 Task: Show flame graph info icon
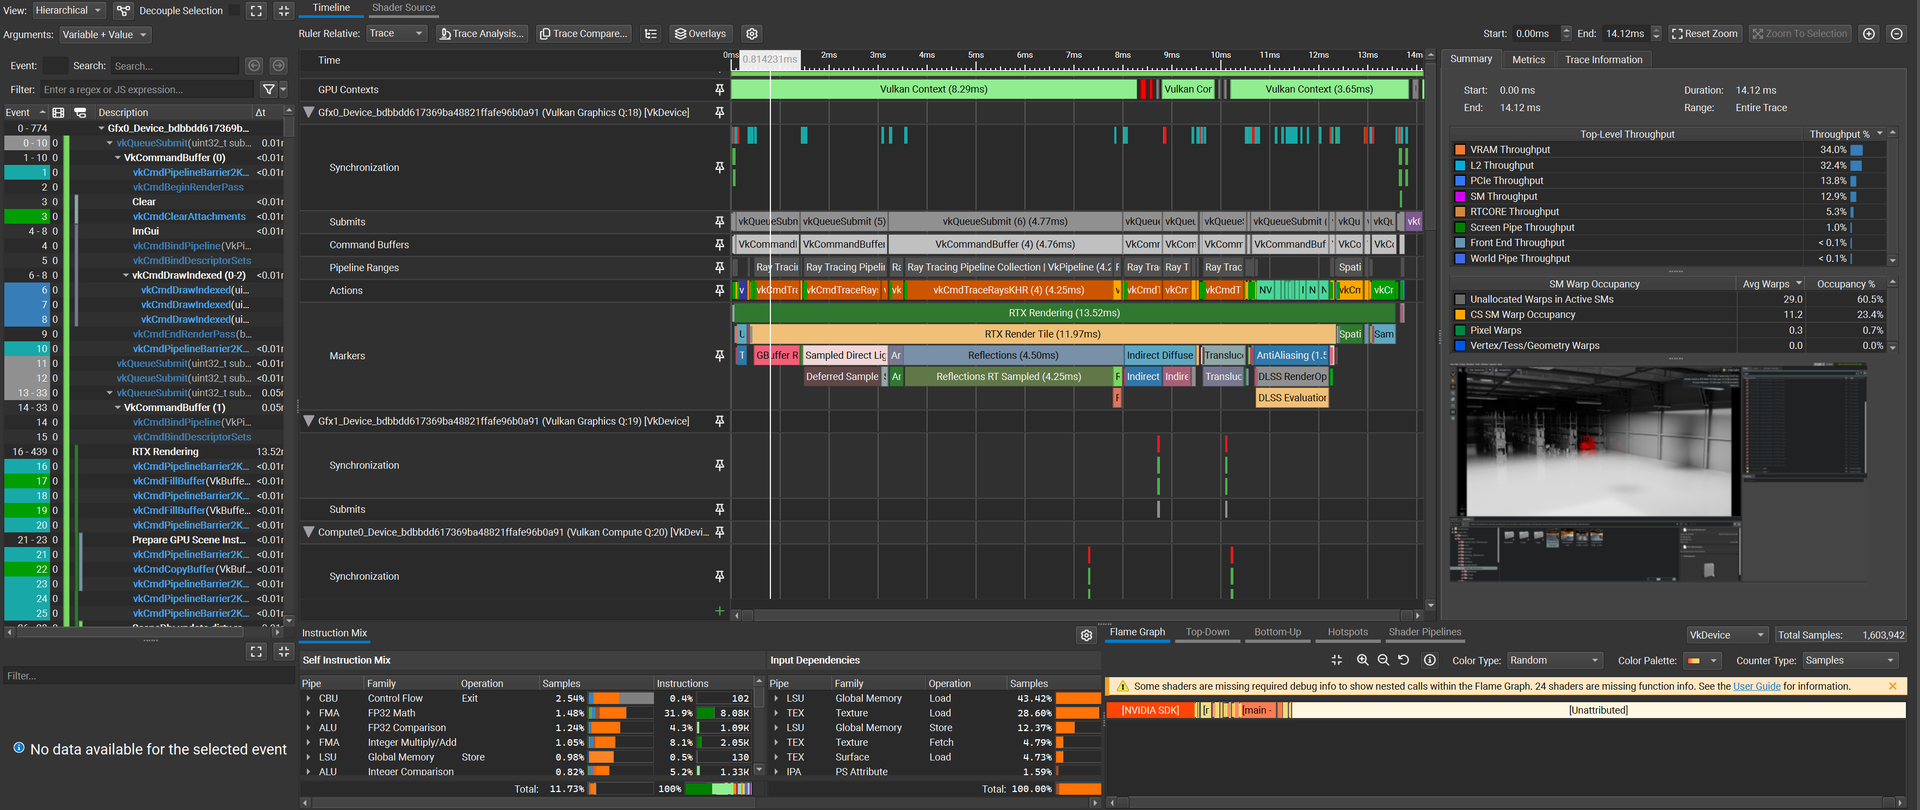pyautogui.click(x=1430, y=660)
